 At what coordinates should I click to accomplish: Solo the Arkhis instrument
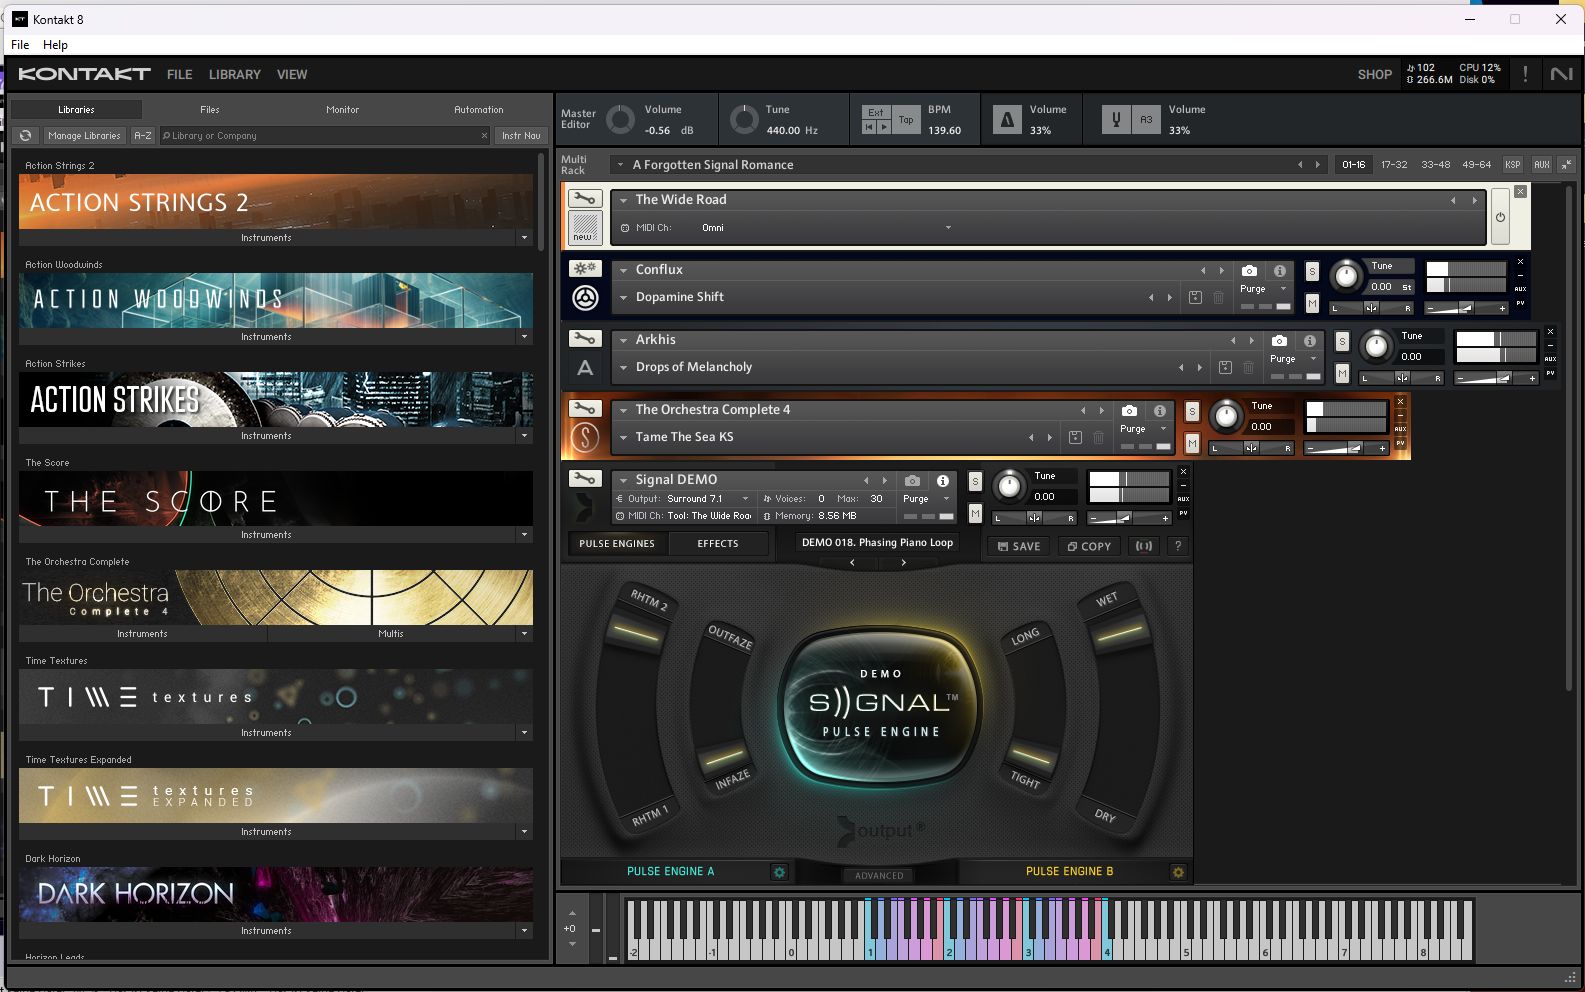tap(1342, 342)
